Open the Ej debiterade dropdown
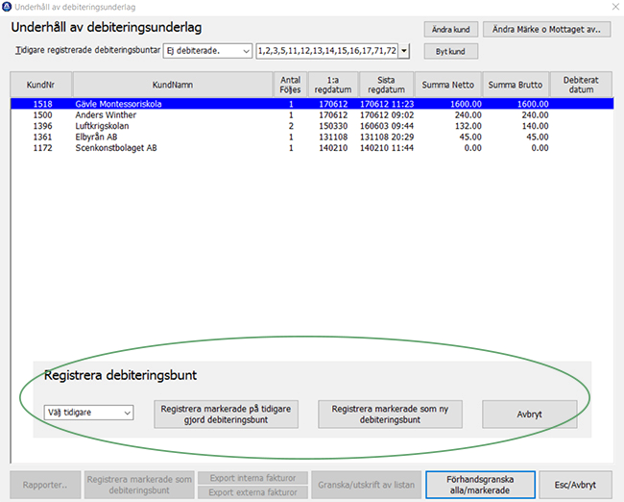This screenshot has width=624, height=502. point(207,51)
